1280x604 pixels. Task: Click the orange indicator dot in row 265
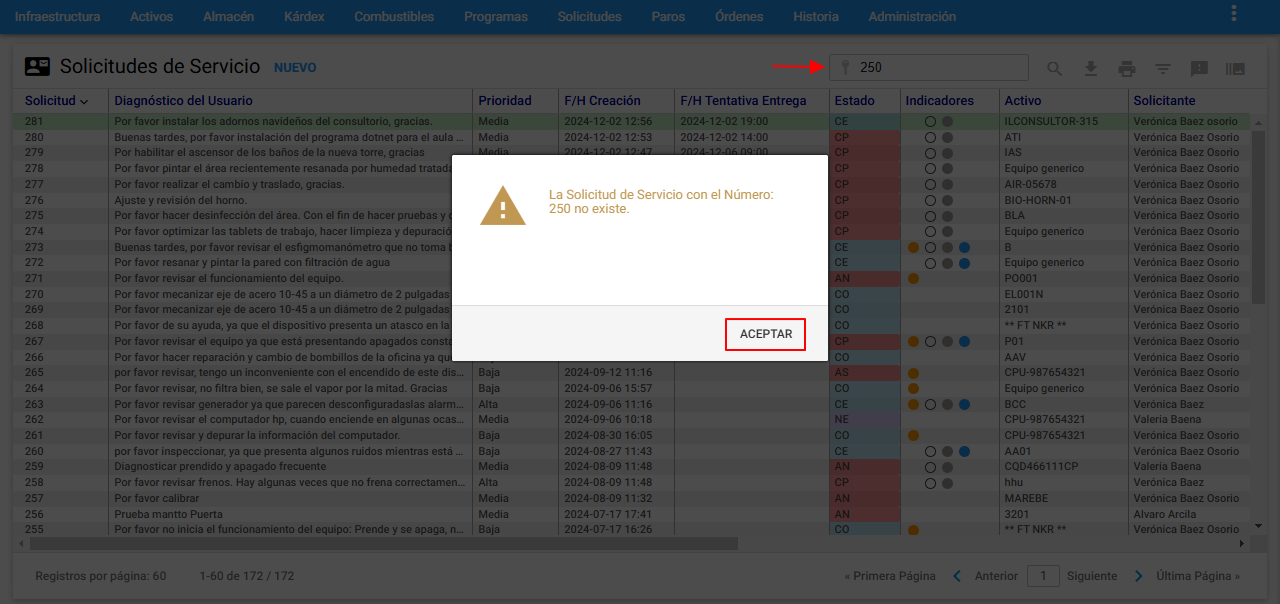[913, 373]
